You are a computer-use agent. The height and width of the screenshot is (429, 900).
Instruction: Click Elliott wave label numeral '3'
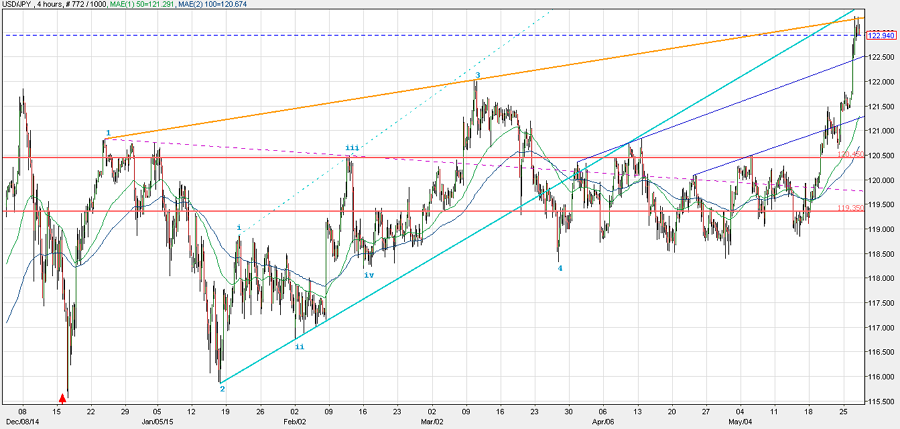click(x=478, y=75)
